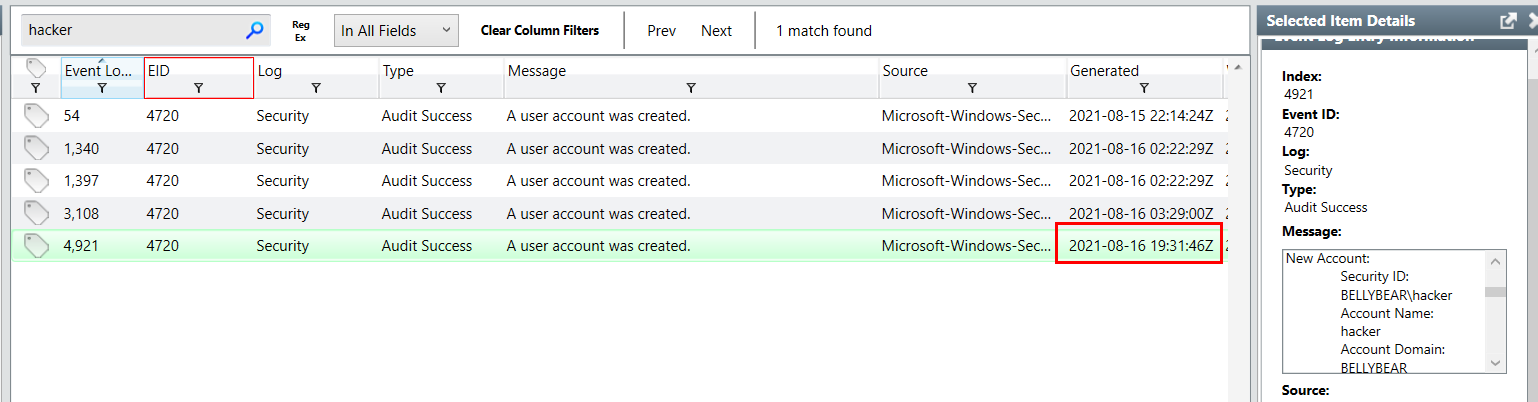
Task: Open the EID column filter
Action: 198,88
